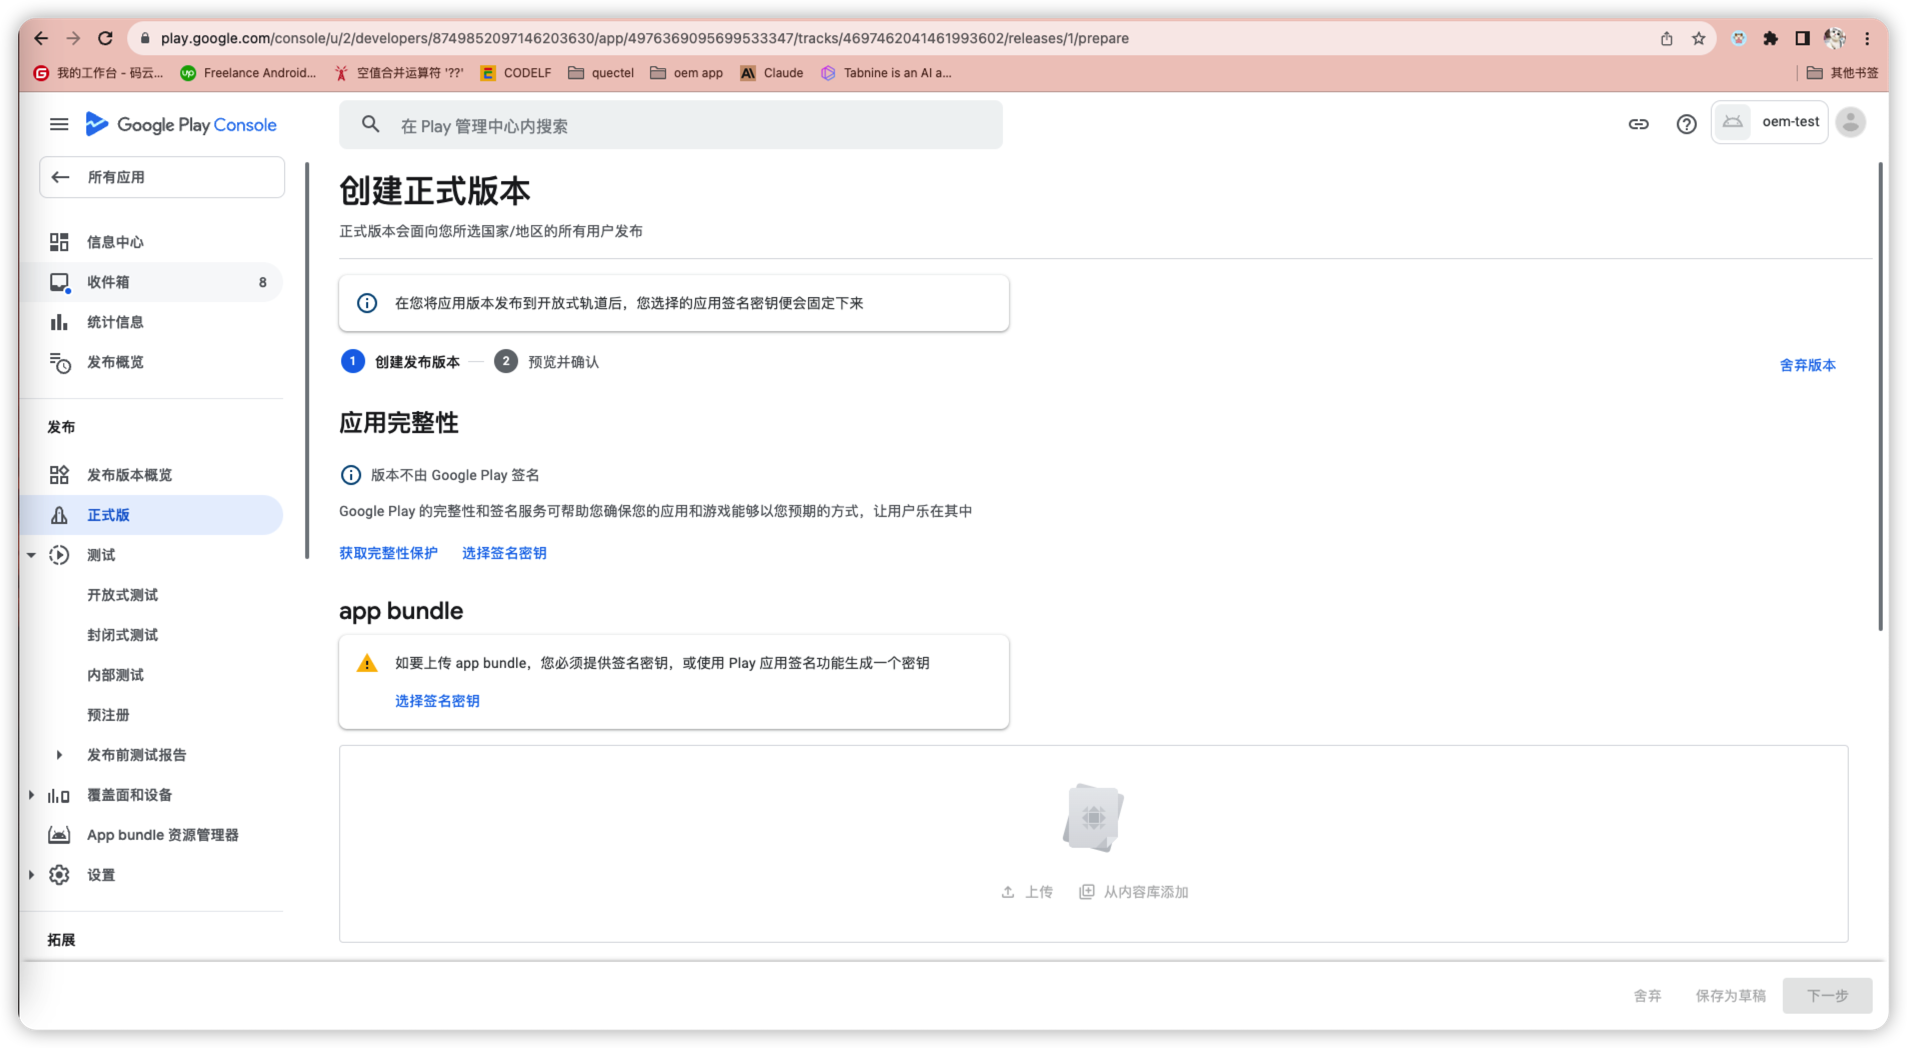
Task: Open oem app bookmarks folder
Action: point(686,73)
